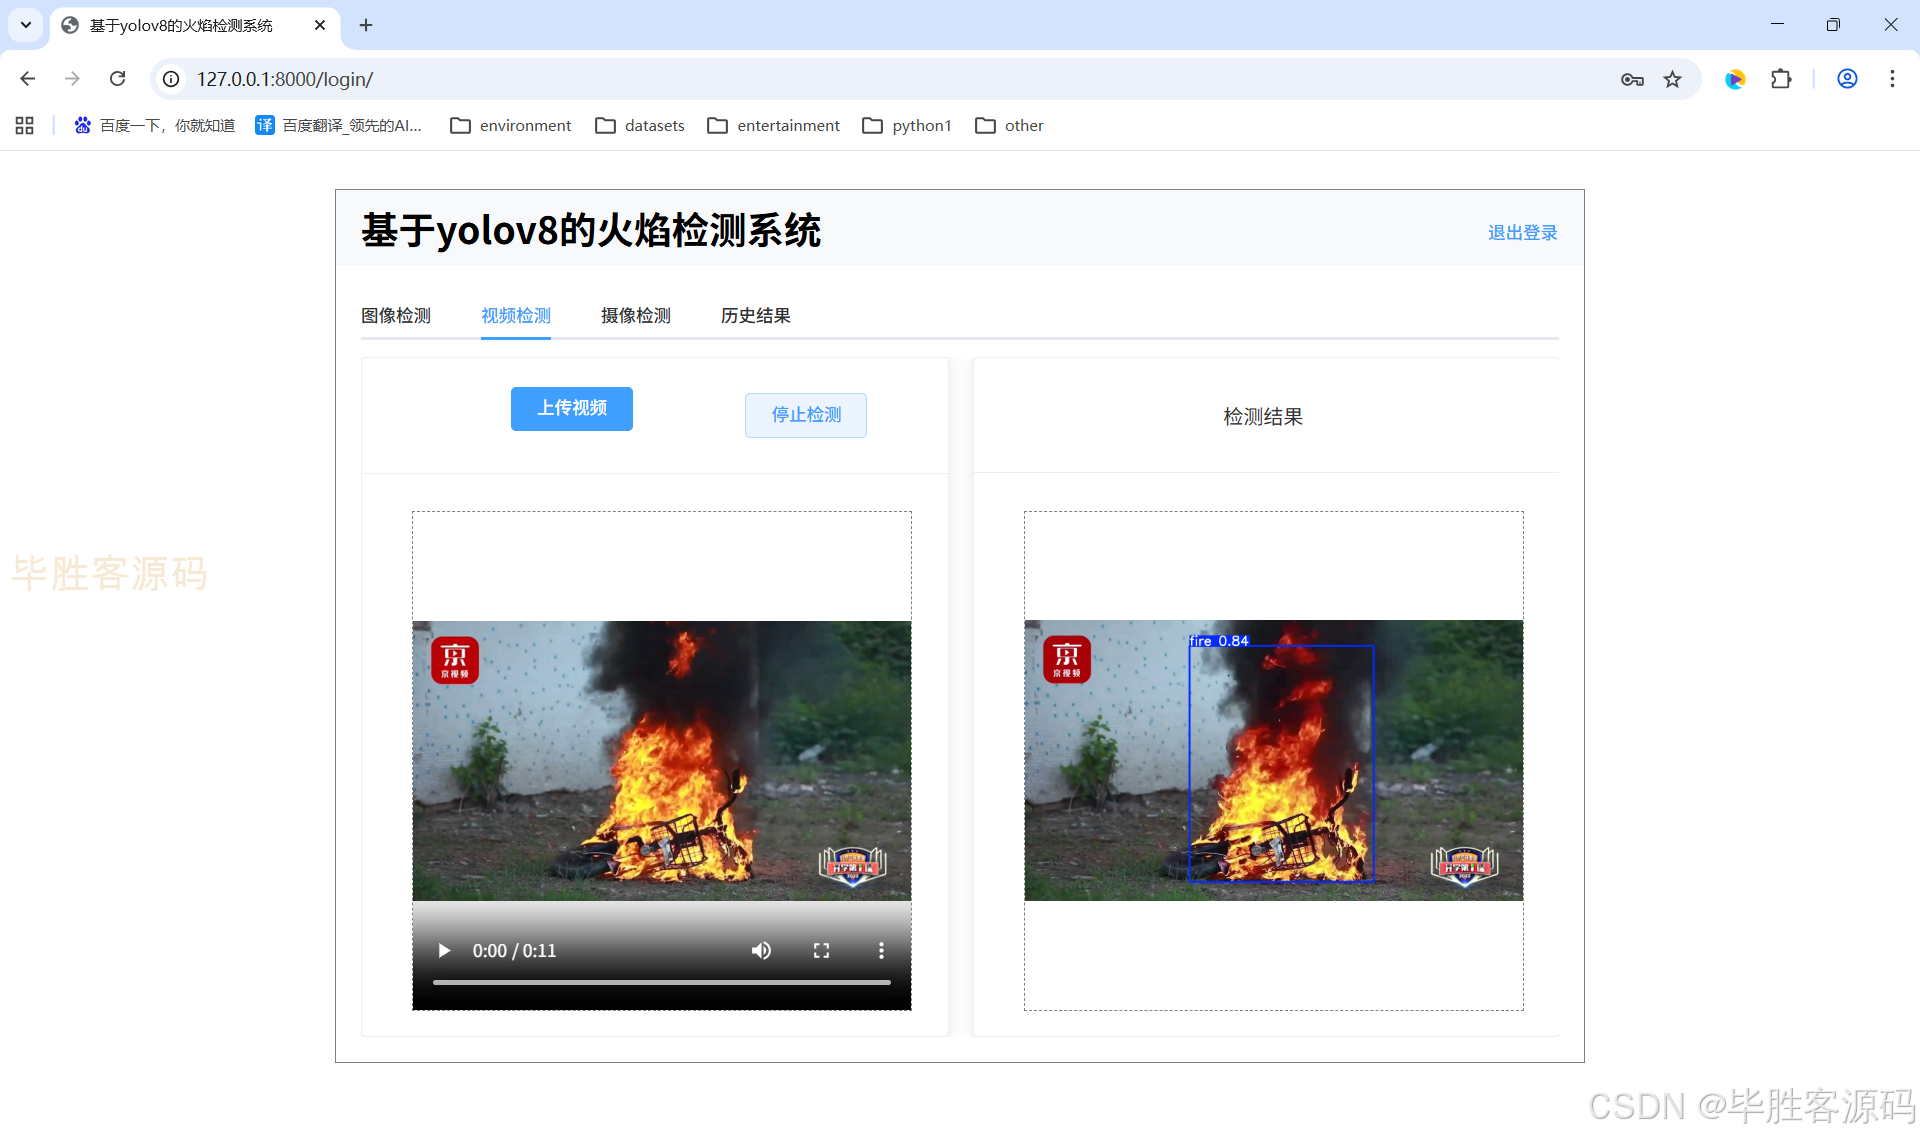Open browser extensions puzzle icon

(x=1781, y=79)
